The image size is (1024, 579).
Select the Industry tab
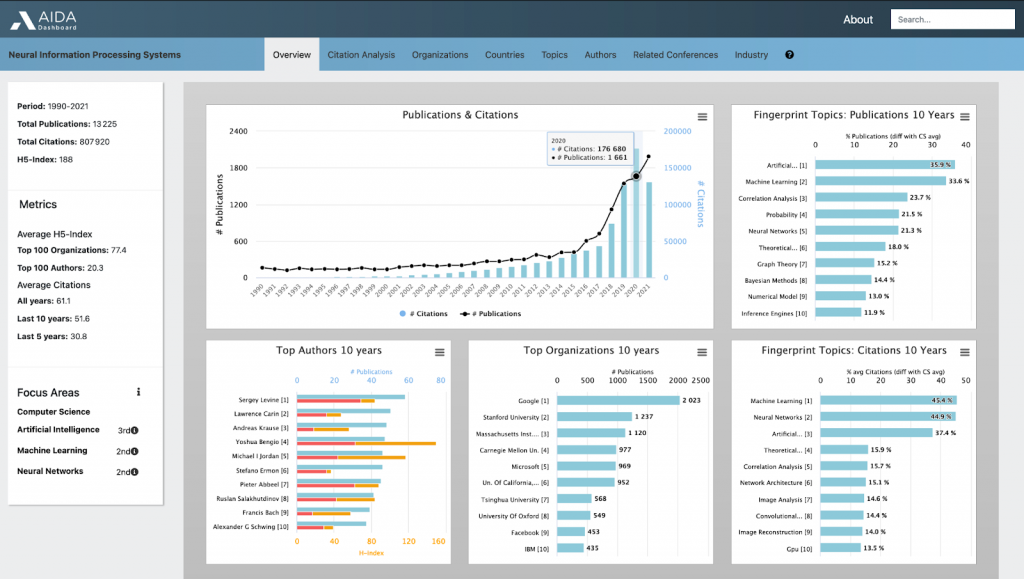tap(751, 55)
